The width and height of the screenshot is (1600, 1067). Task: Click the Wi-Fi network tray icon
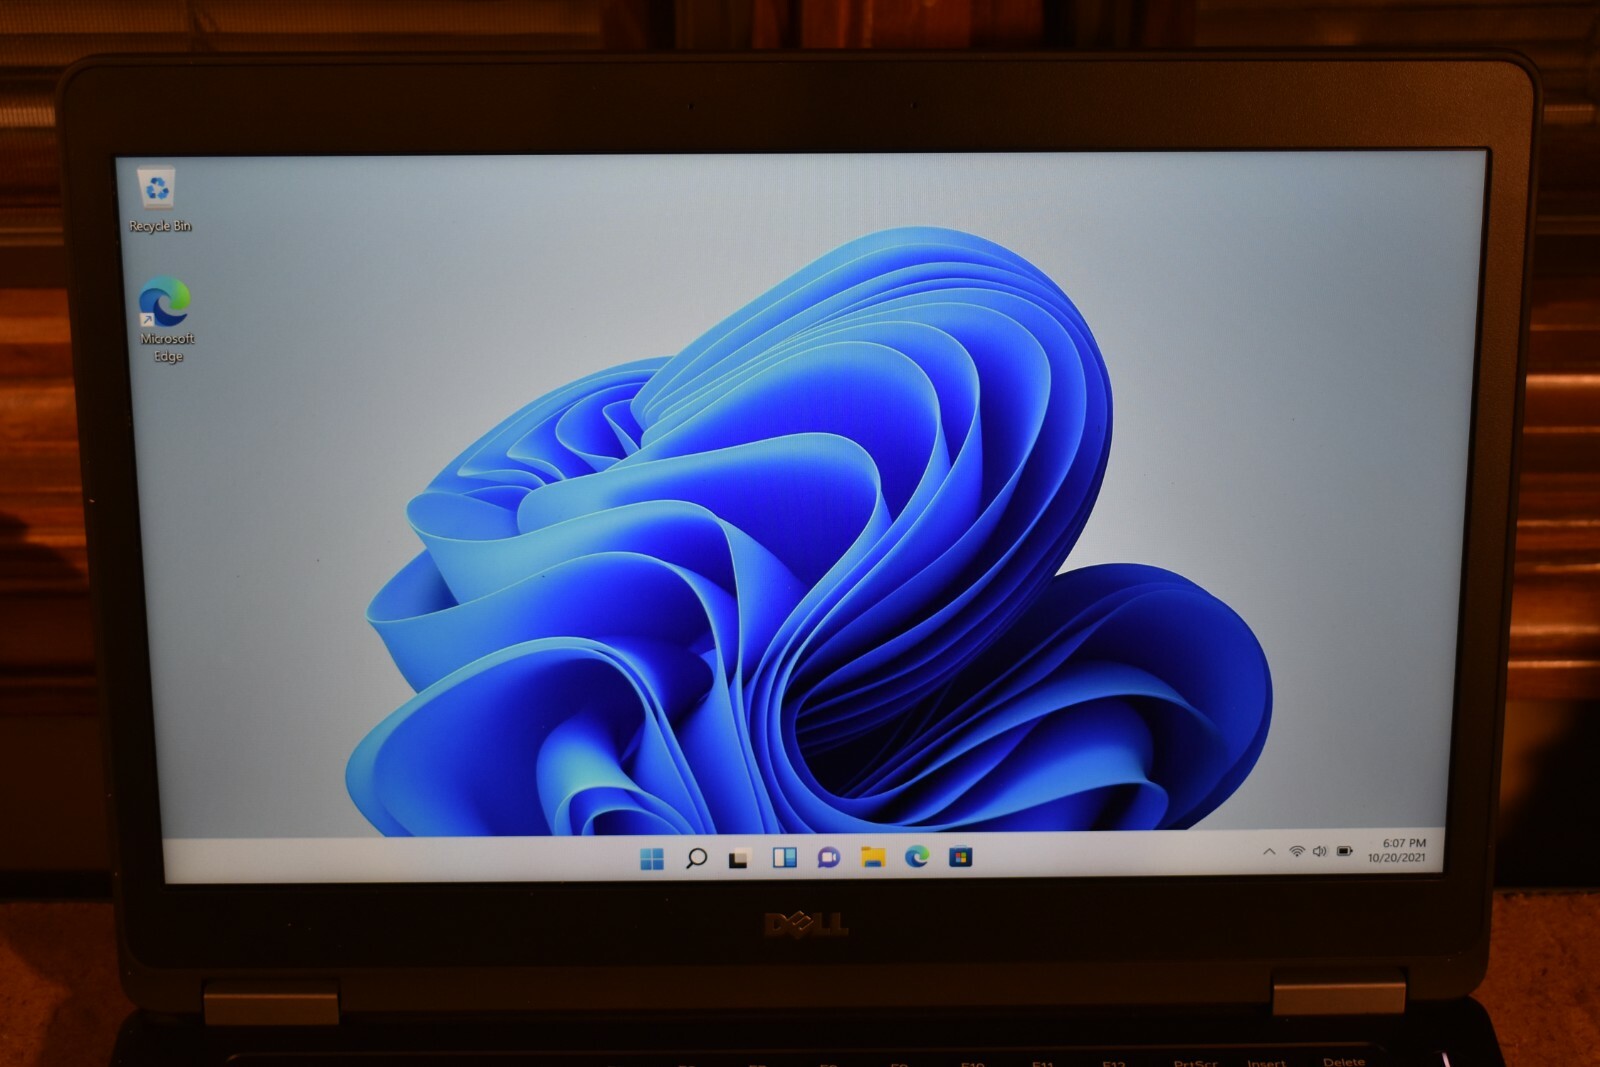pos(1297,851)
